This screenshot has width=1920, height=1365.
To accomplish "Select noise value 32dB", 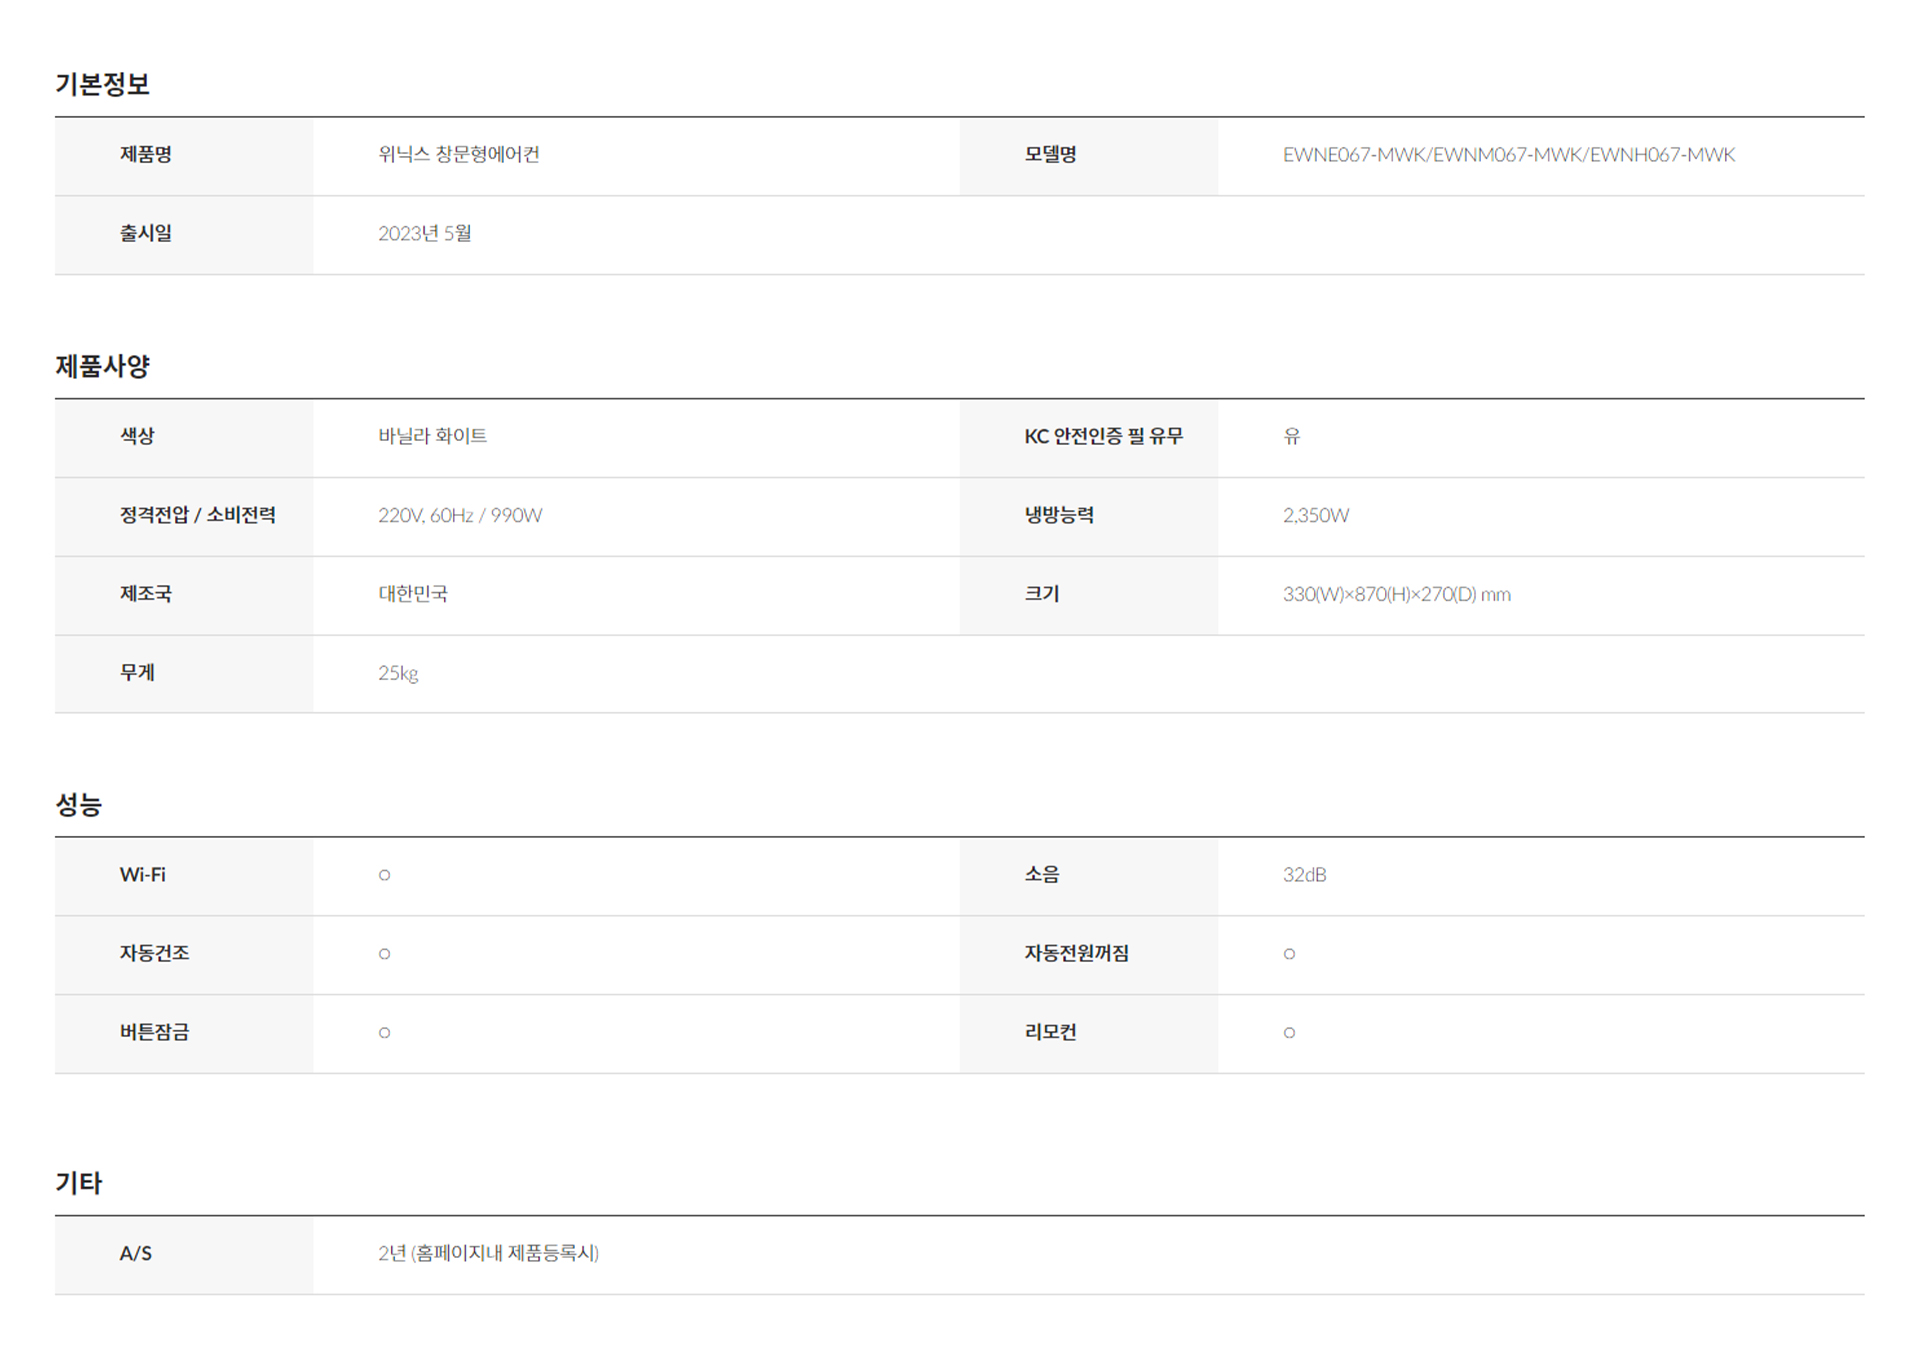I will tap(1304, 875).
